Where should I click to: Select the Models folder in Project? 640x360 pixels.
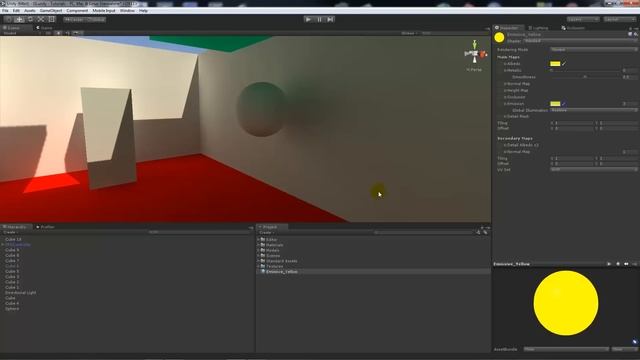coord(272,250)
